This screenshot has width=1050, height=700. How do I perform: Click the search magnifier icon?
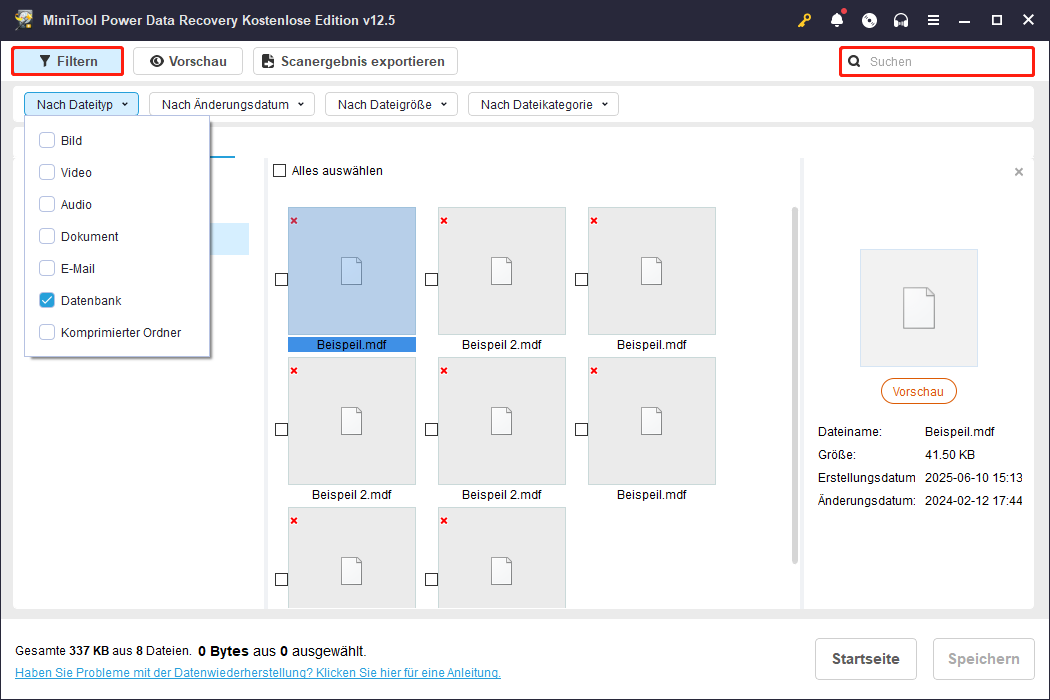854,62
